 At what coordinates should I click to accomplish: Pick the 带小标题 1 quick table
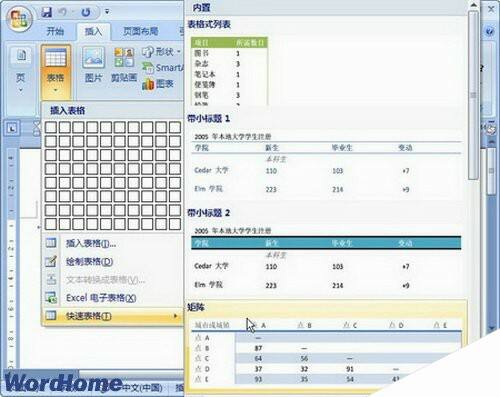pos(327,164)
